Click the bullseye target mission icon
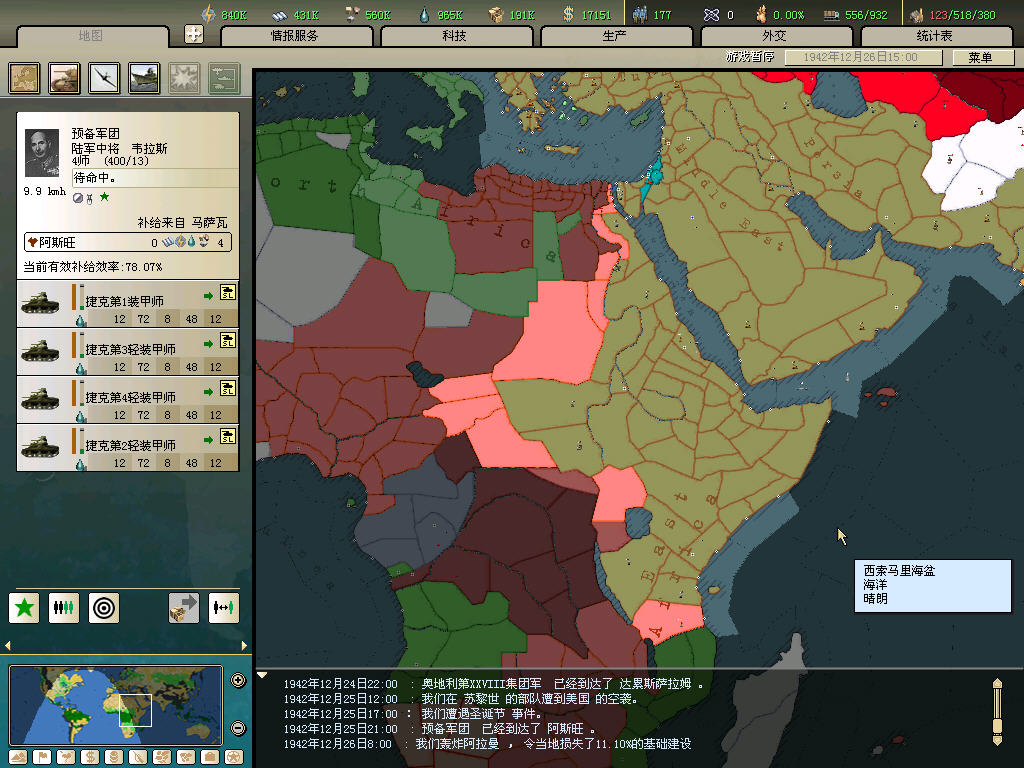This screenshot has width=1024, height=768. pos(104,608)
